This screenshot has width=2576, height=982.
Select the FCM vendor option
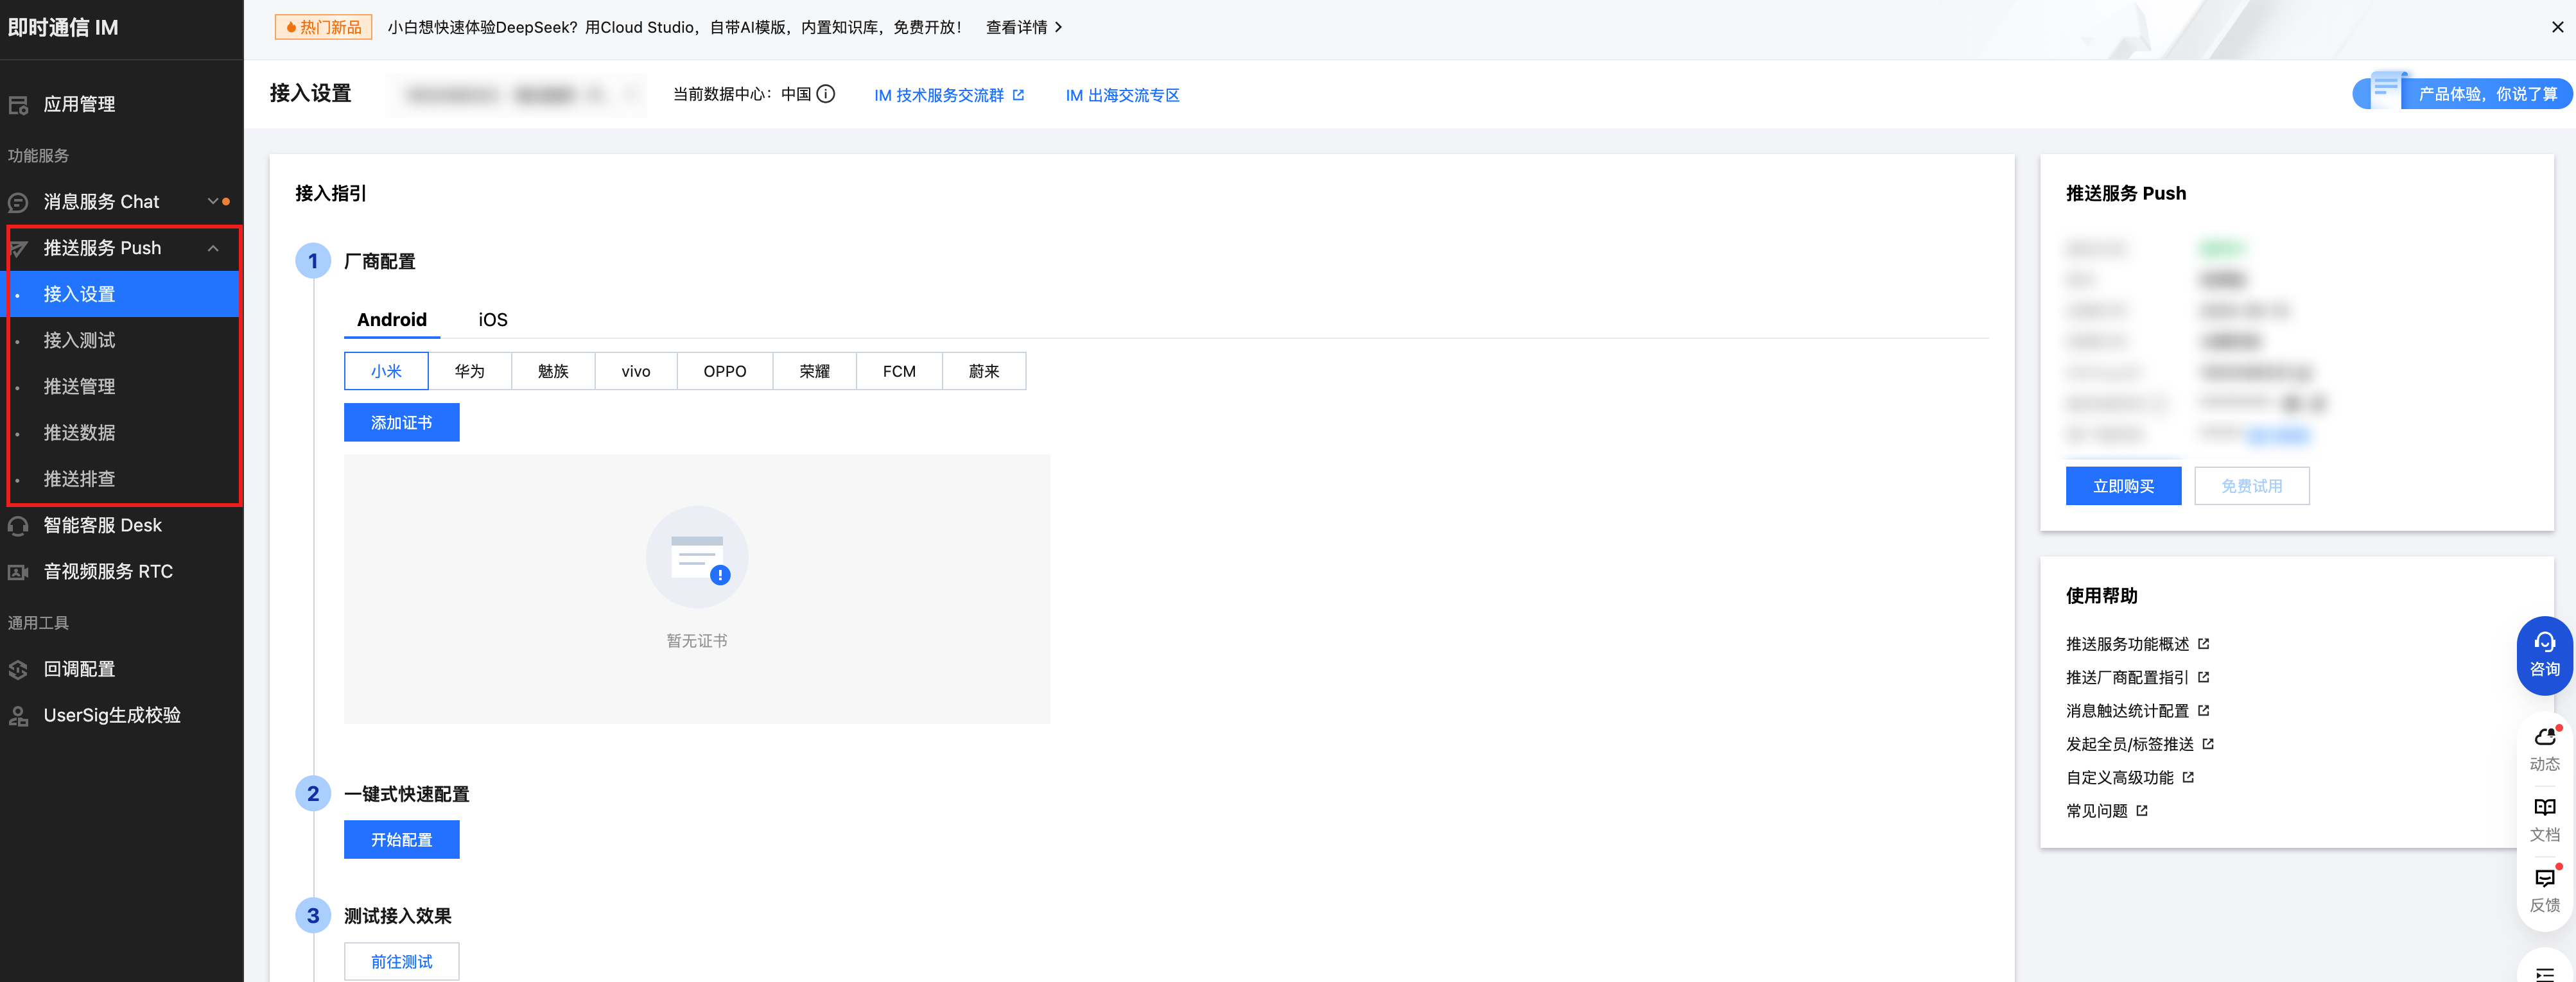pyautogui.click(x=898, y=371)
